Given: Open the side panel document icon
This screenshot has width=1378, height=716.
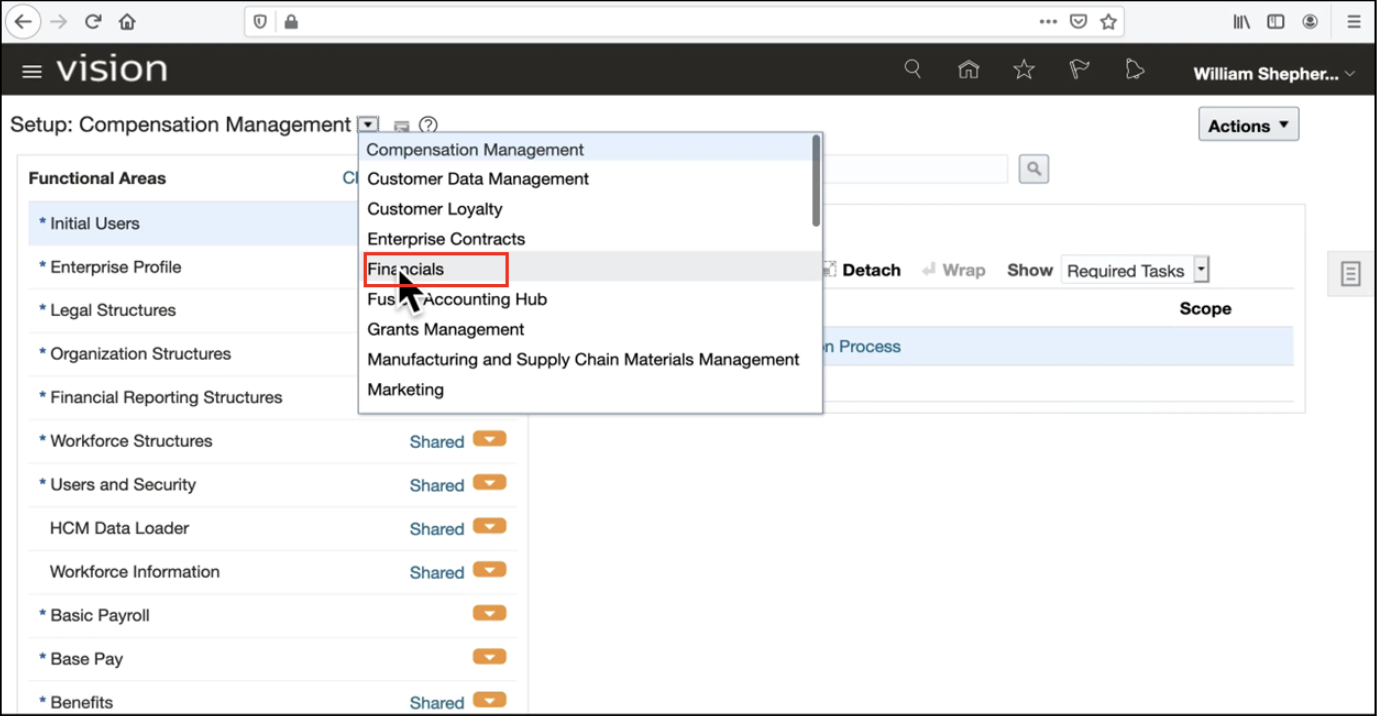Looking at the screenshot, I should 1350,273.
